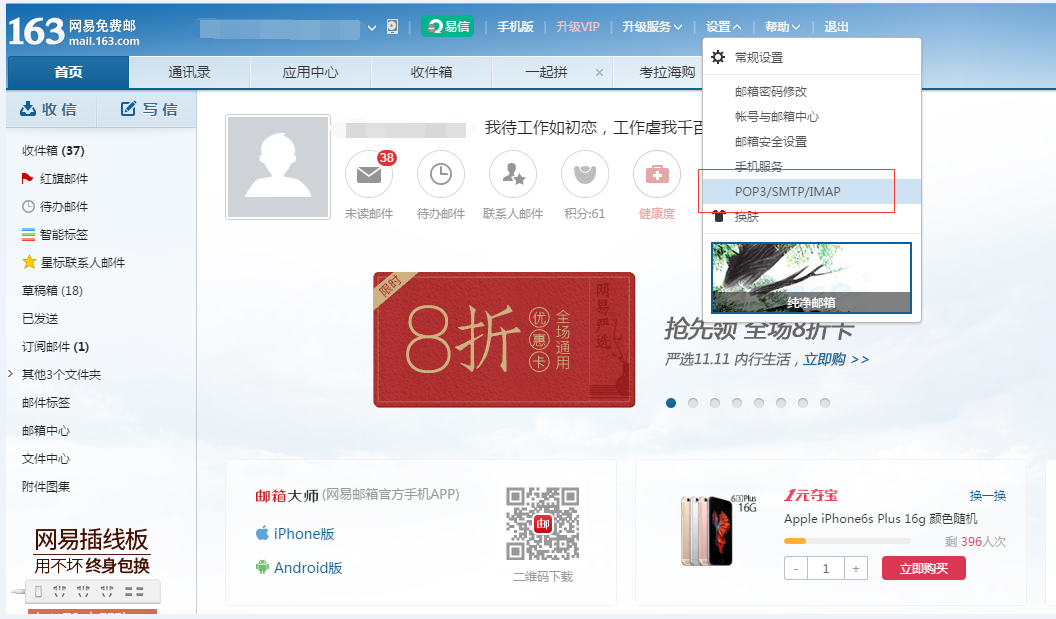Viewport: 1056px width, 619px height.
Task: Select the third banner carousel dot
Action: (x=715, y=403)
